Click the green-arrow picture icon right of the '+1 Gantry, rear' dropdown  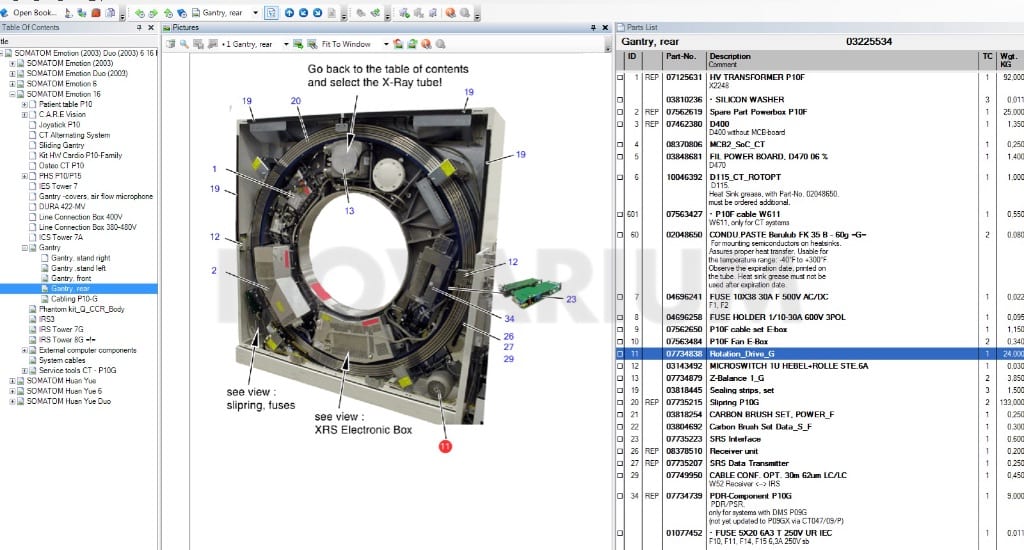298,44
